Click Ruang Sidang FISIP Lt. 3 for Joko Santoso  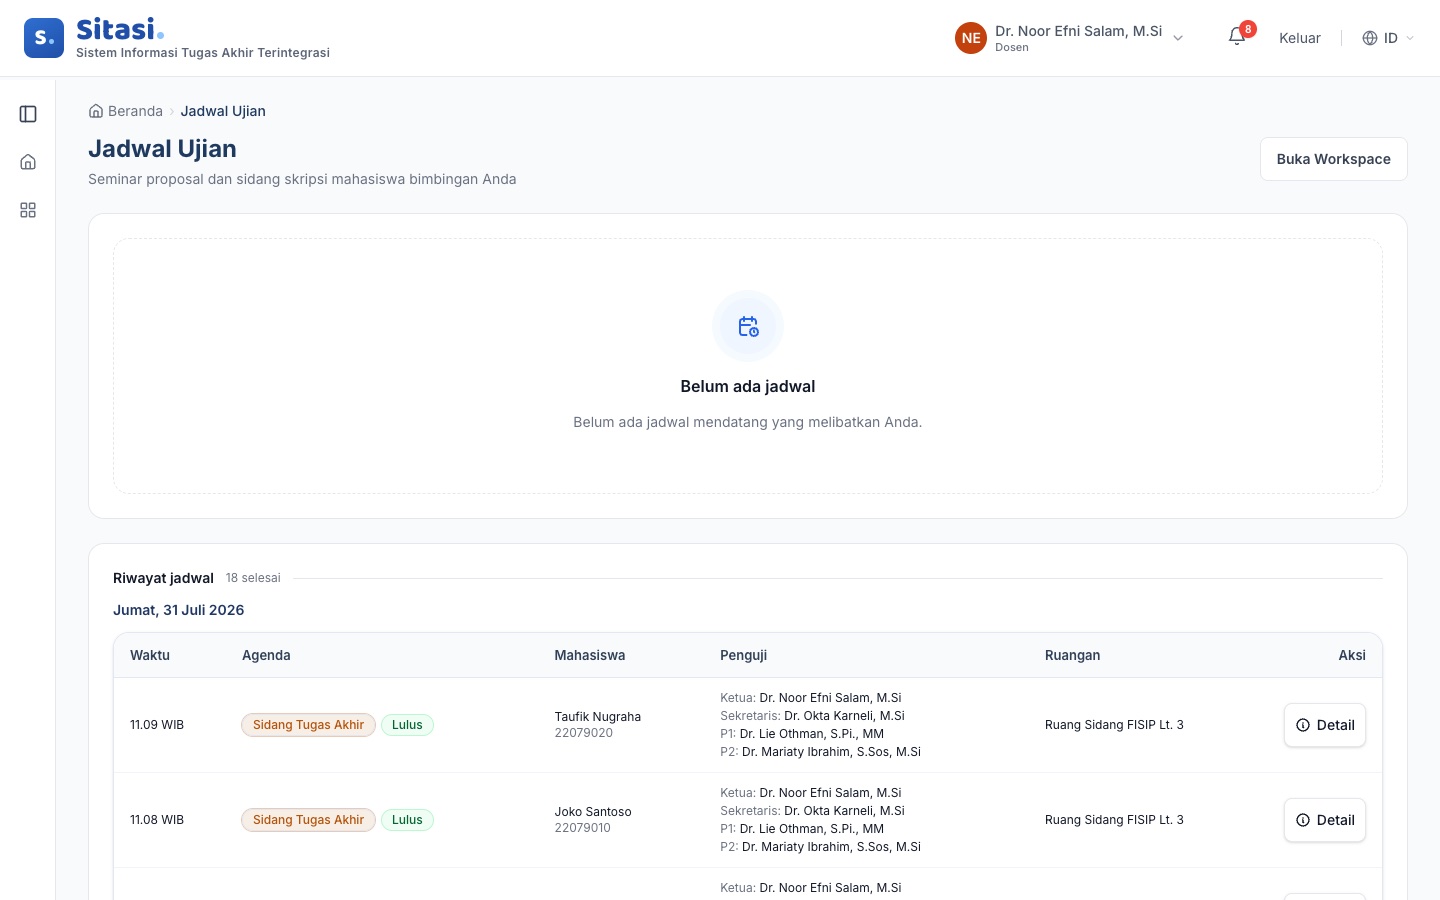(x=1114, y=820)
